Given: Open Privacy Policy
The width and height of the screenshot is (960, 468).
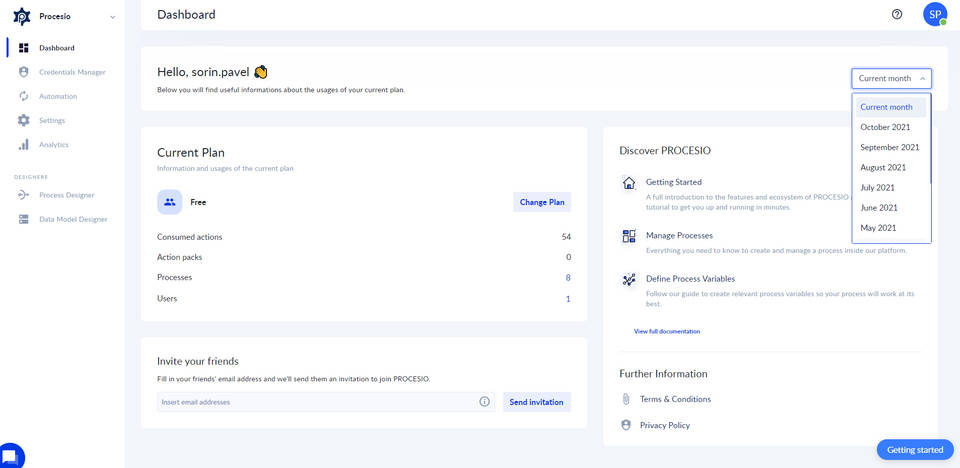Looking at the screenshot, I should pos(665,425).
